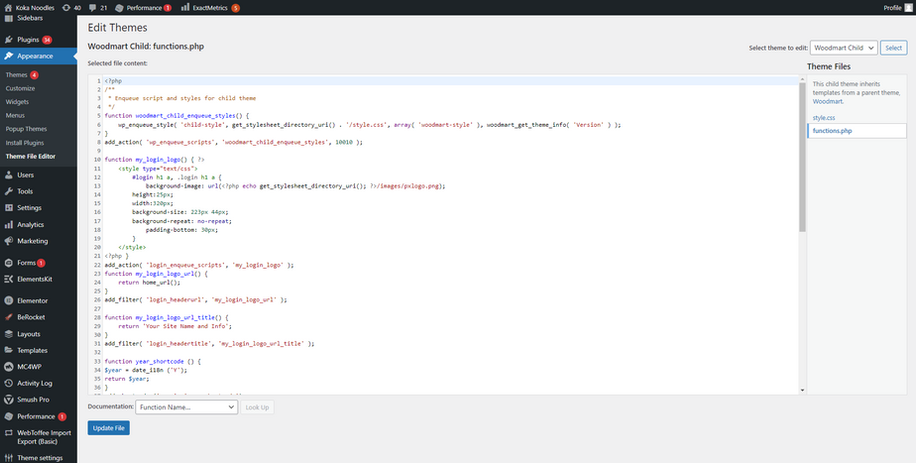Go to Menus submenu item
The height and width of the screenshot is (463, 916).
[x=15, y=115]
